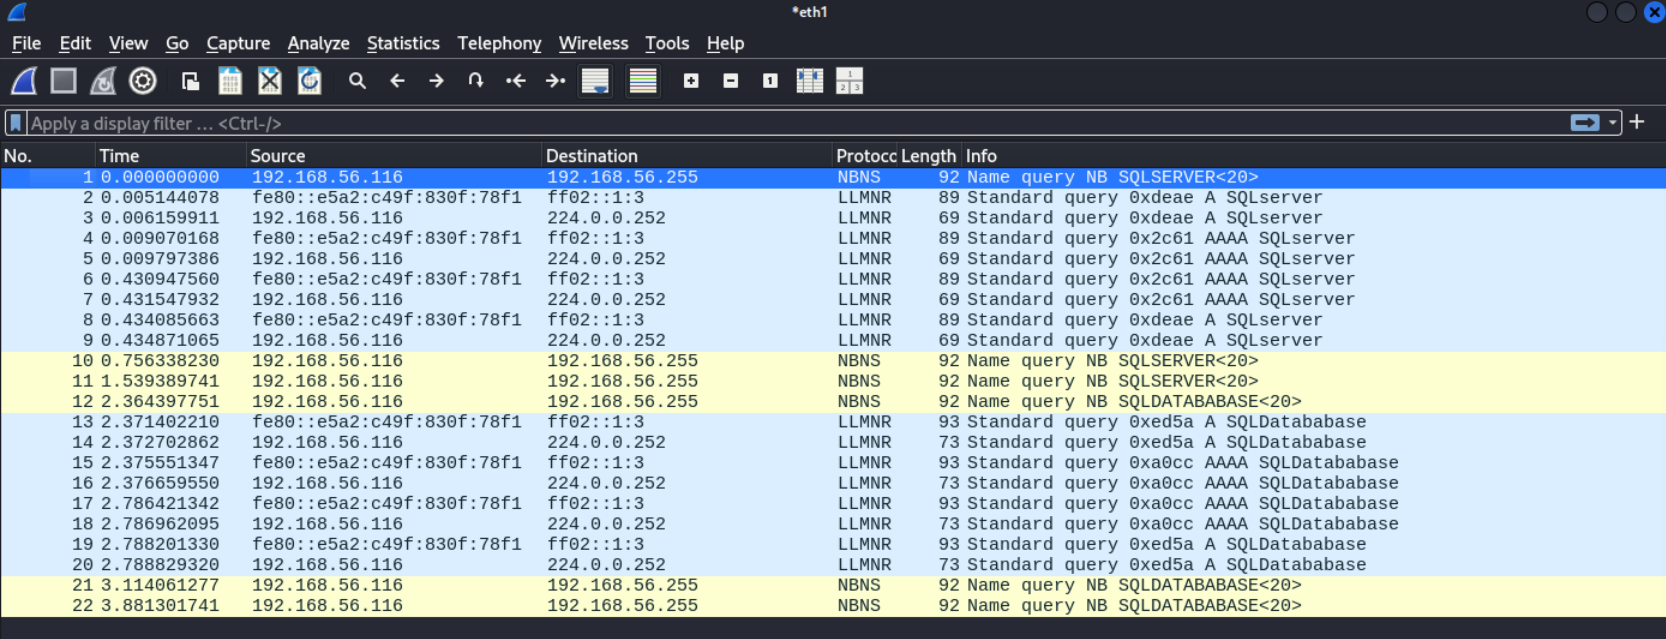The height and width of the screenshot is (639, 1666).
Task: Open the View menu
Action: (128, 43)
